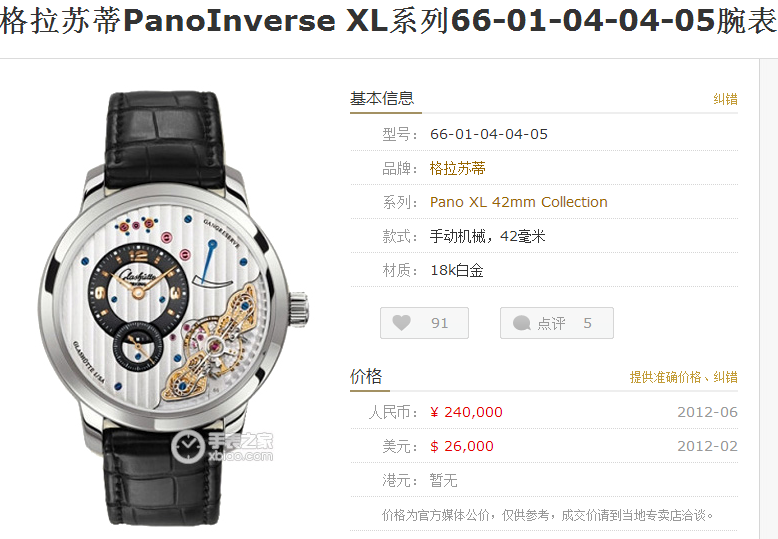Click the model number 66-01-04-04-05
This screenshot has width=778, height=539.
[x=489, y=134]
